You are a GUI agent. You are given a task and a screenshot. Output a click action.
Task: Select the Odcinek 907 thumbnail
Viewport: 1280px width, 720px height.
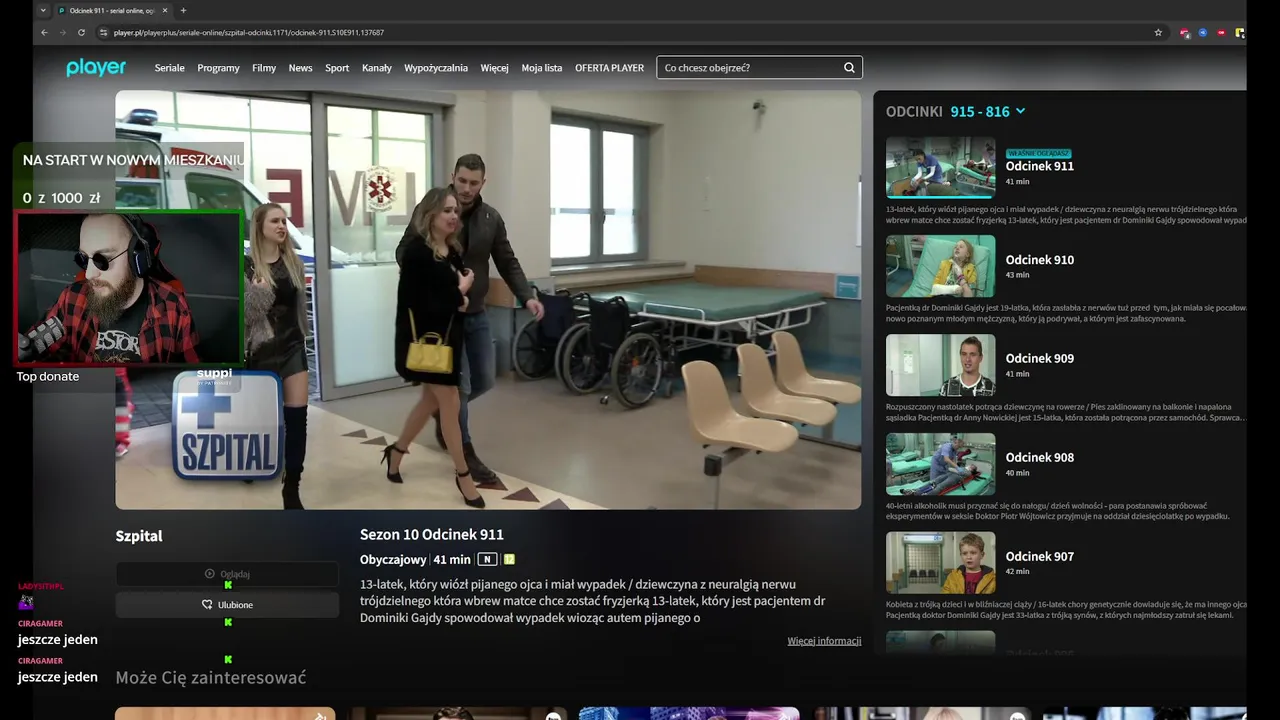pos(940,563)
